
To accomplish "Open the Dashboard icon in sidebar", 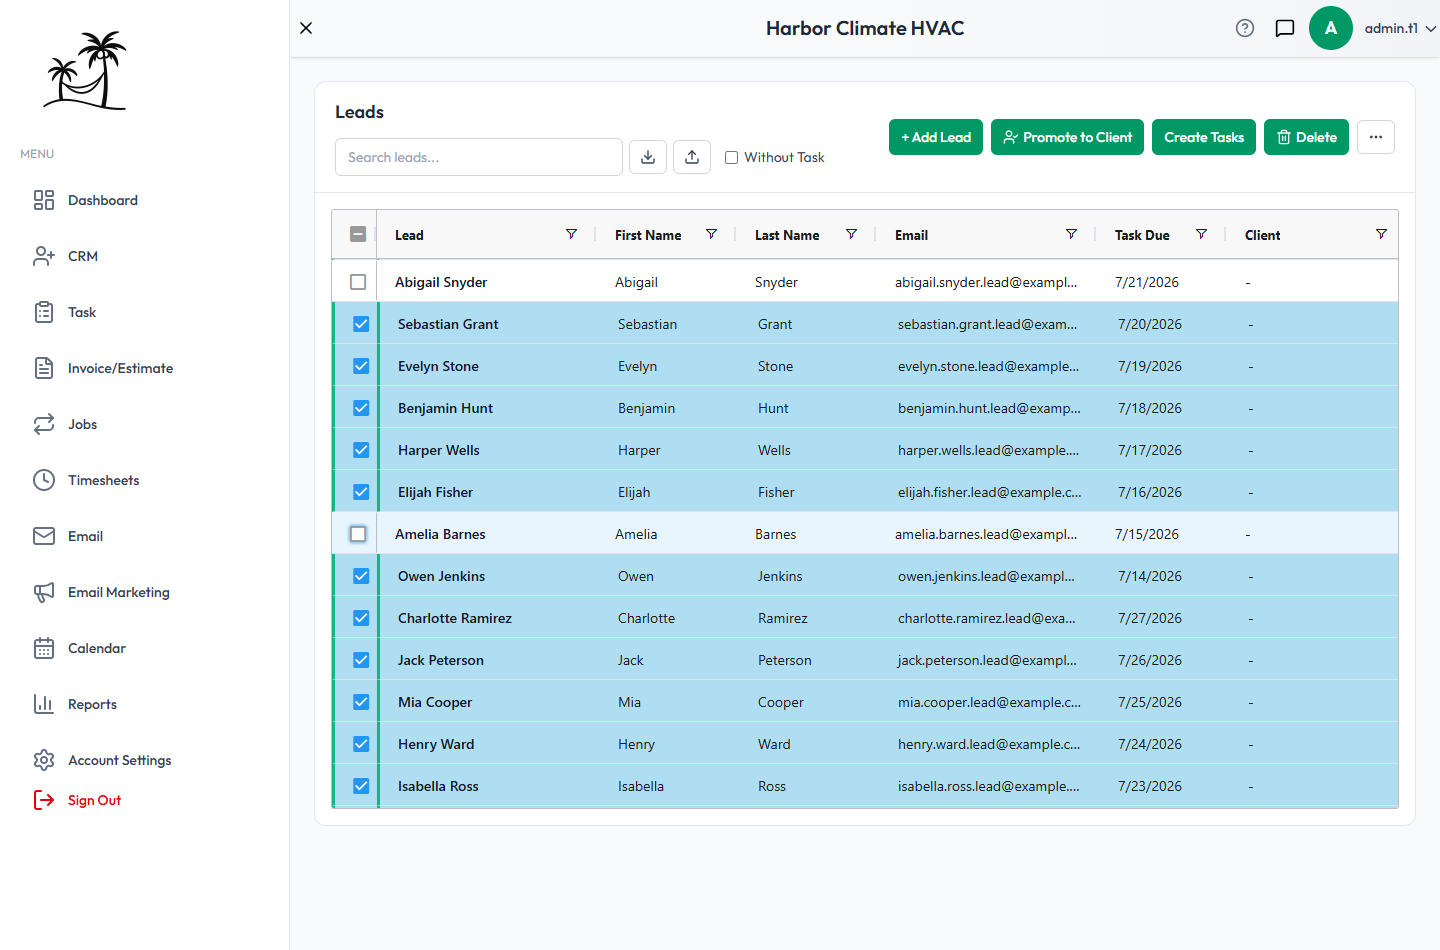I will click(x=44, y=200).
